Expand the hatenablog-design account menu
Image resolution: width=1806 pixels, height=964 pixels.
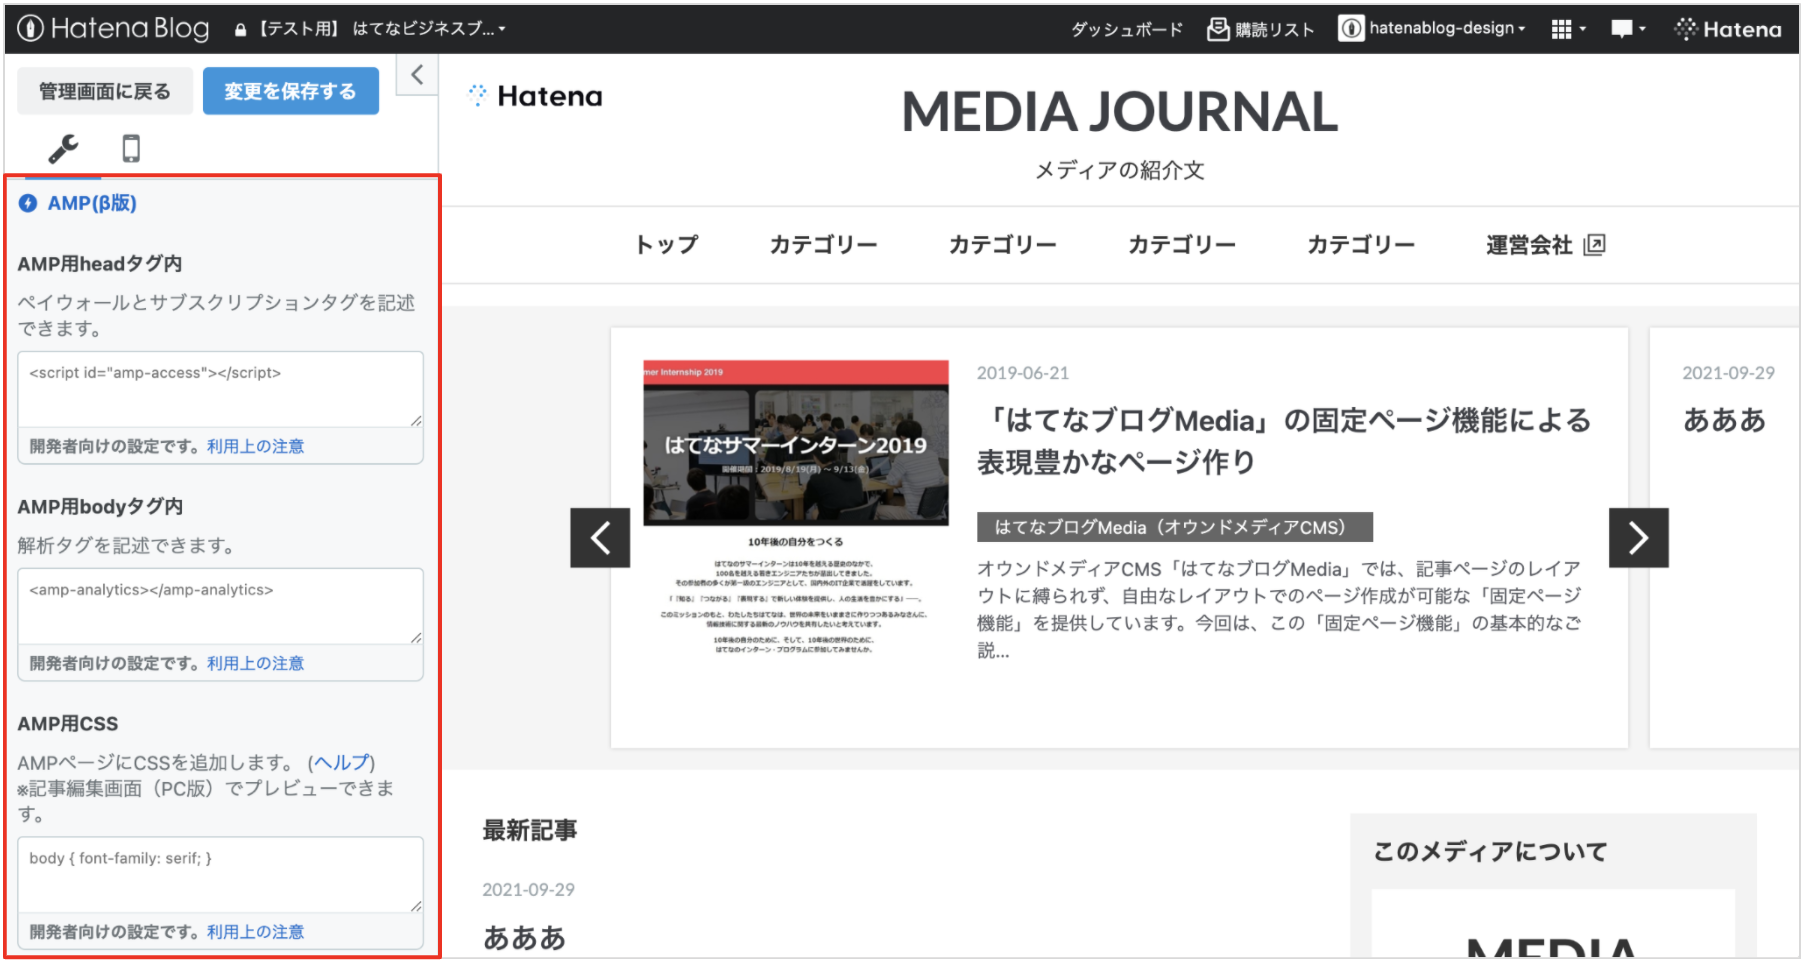[x=1433, y=29]
